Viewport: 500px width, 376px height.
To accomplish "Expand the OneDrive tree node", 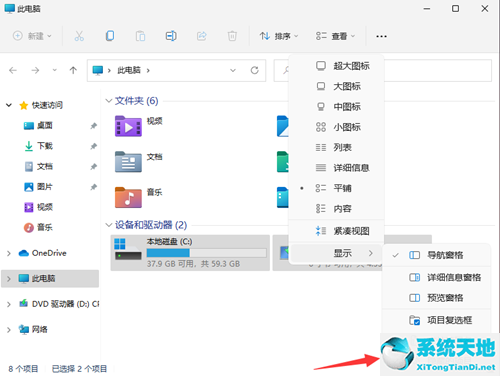I will tap(9, 253).
